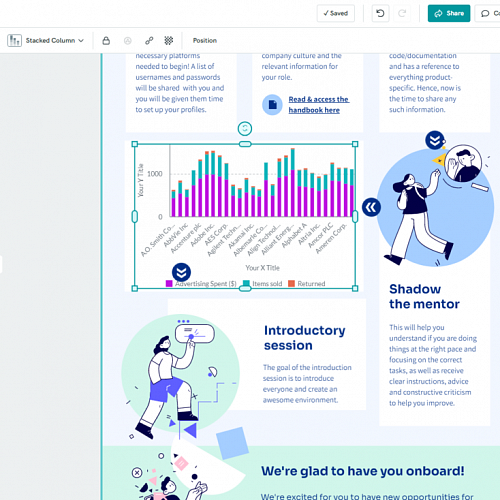This screenshot has width=500, height=500.
Task: Open the Position menu
Action: 205,40
